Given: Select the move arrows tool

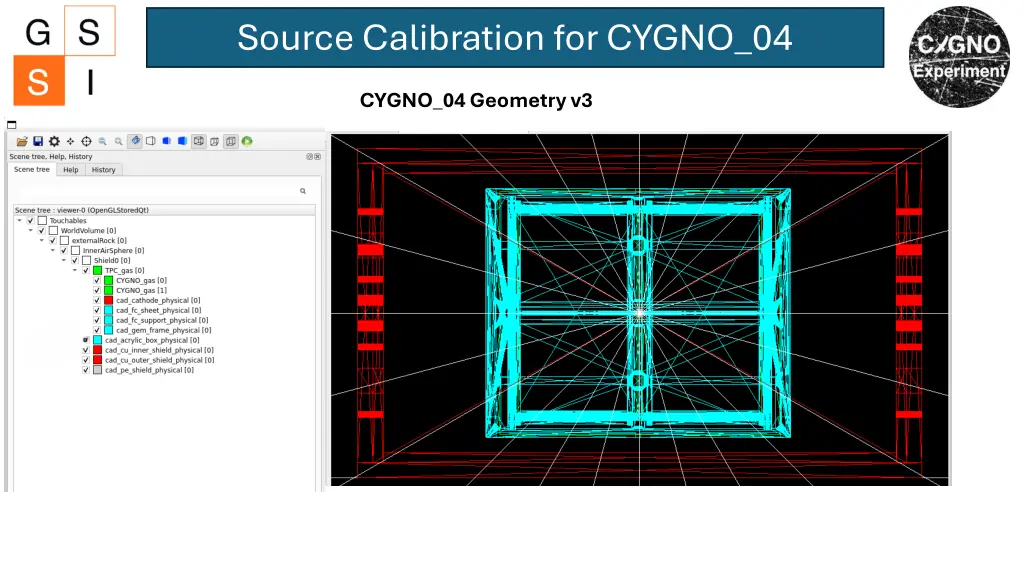Looking at the screenshot, I should 70,142.
